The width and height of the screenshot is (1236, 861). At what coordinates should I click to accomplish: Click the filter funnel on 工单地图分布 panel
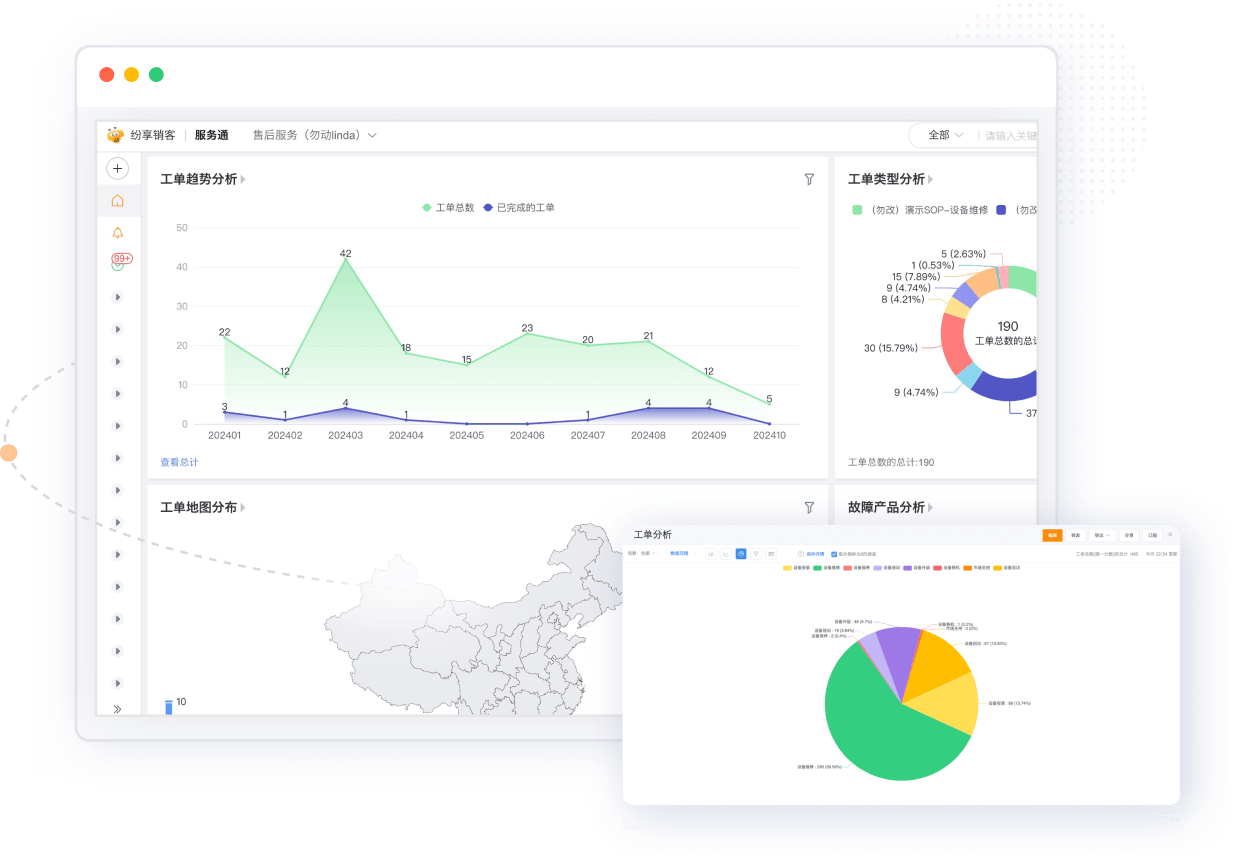coord(809,507)
